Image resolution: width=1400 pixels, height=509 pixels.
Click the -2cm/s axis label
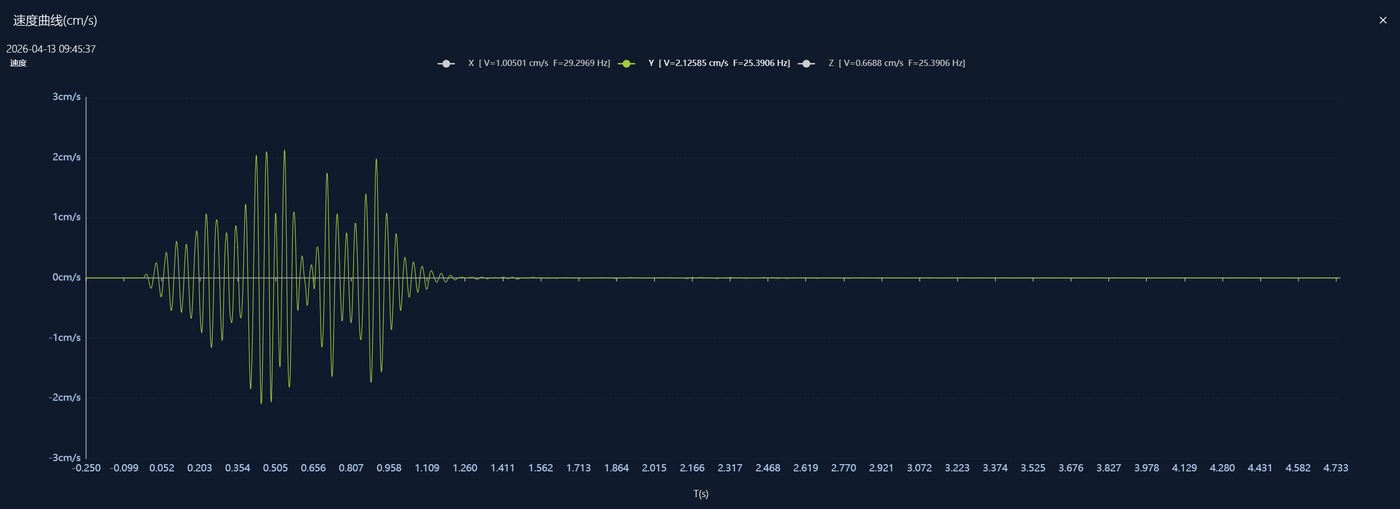(x=65, y=397)
